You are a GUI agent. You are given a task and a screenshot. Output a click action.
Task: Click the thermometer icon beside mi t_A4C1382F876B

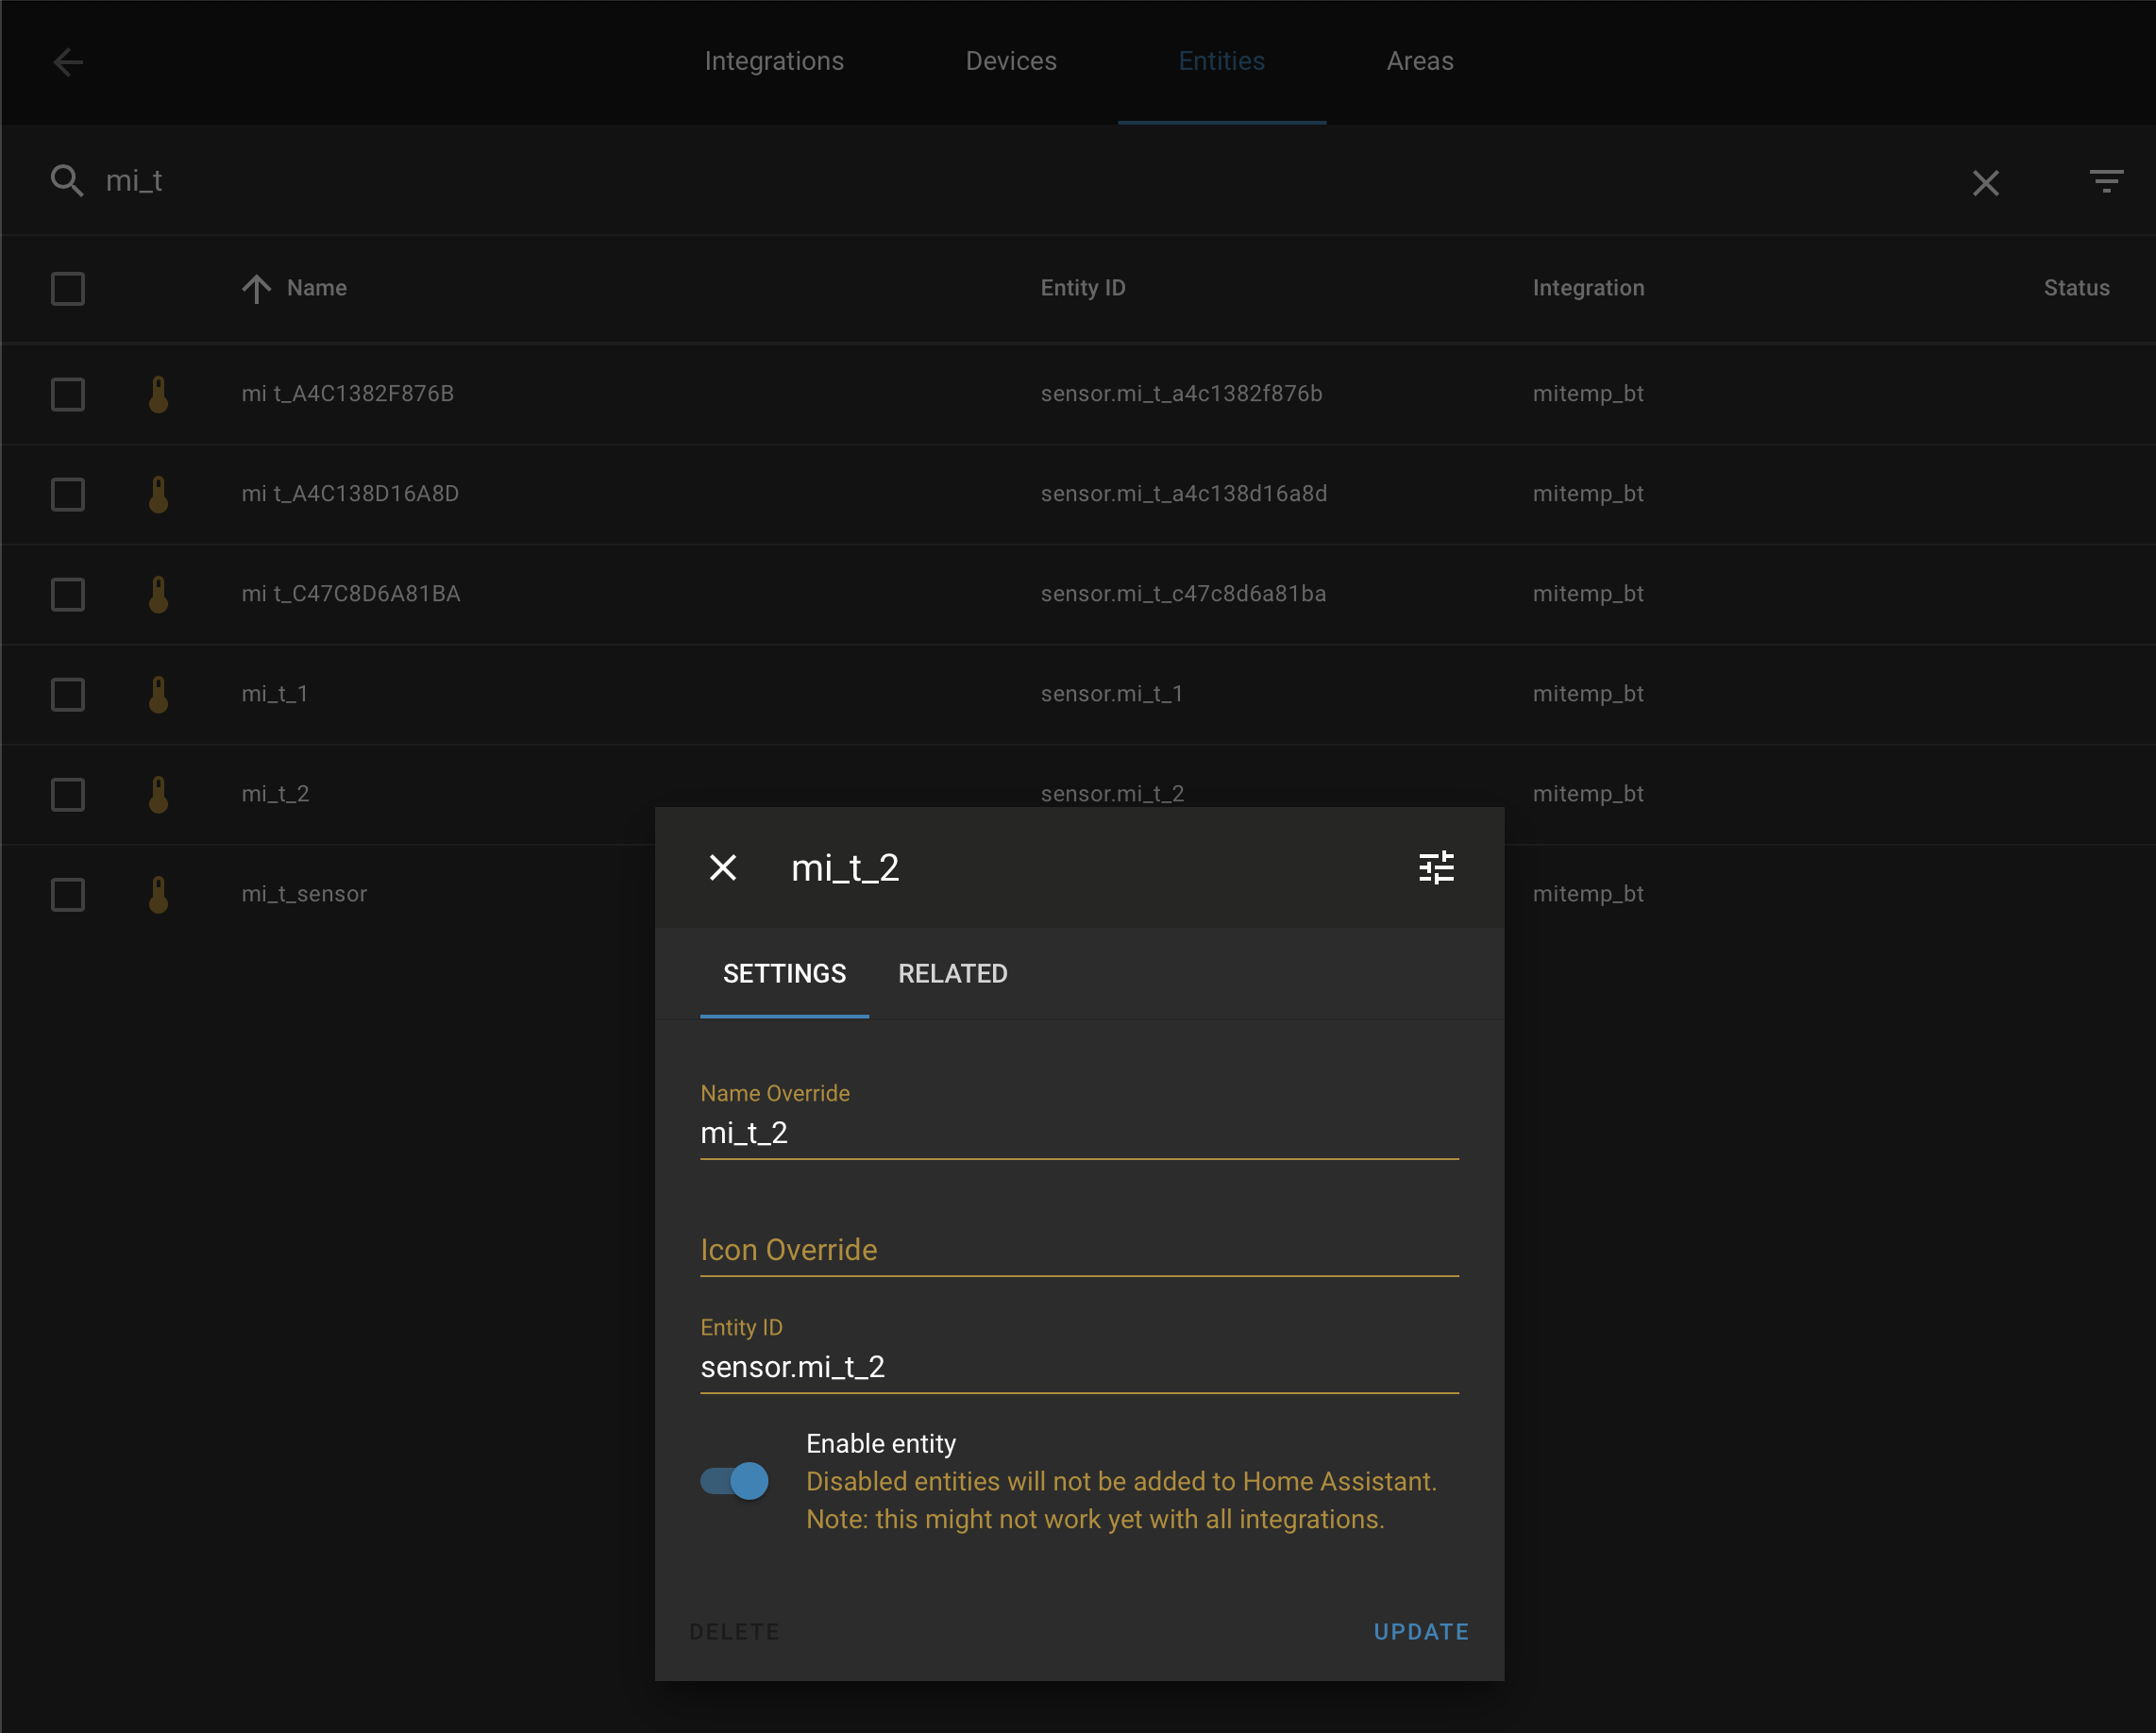pos(159,393)
